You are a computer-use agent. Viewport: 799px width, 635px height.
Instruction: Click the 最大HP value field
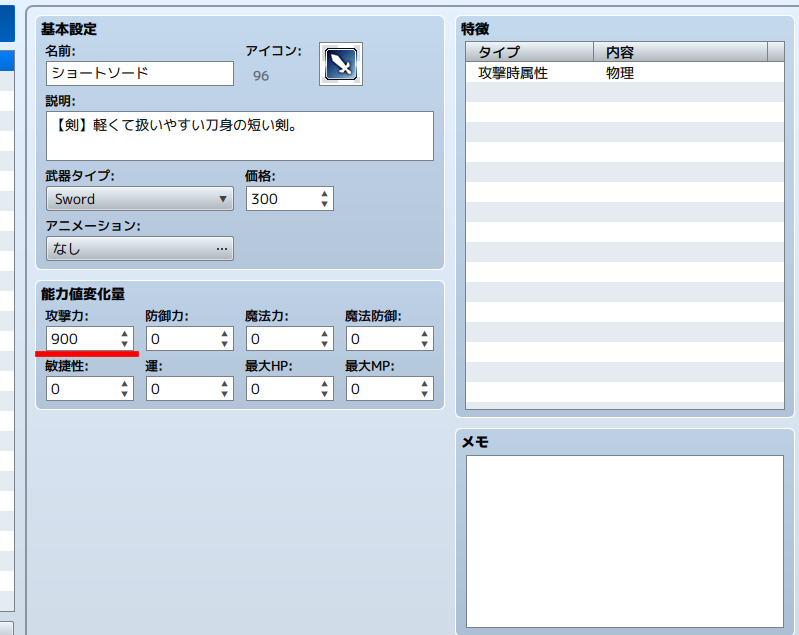click(280, 389)
